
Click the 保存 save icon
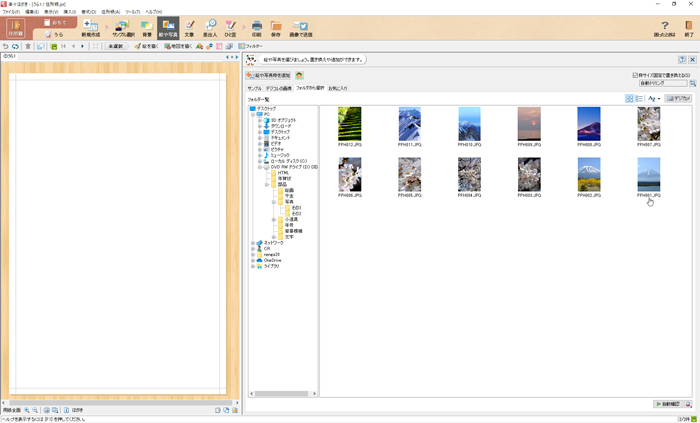pos(275,27)
